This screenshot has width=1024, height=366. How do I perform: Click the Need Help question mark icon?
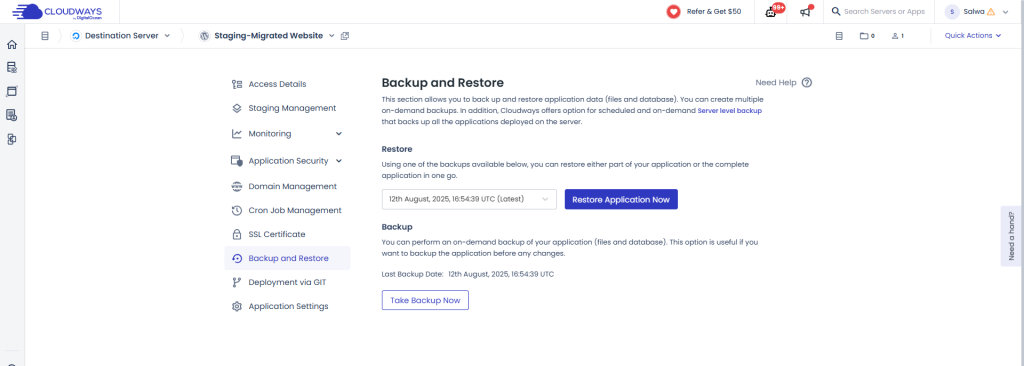(807, 82)
